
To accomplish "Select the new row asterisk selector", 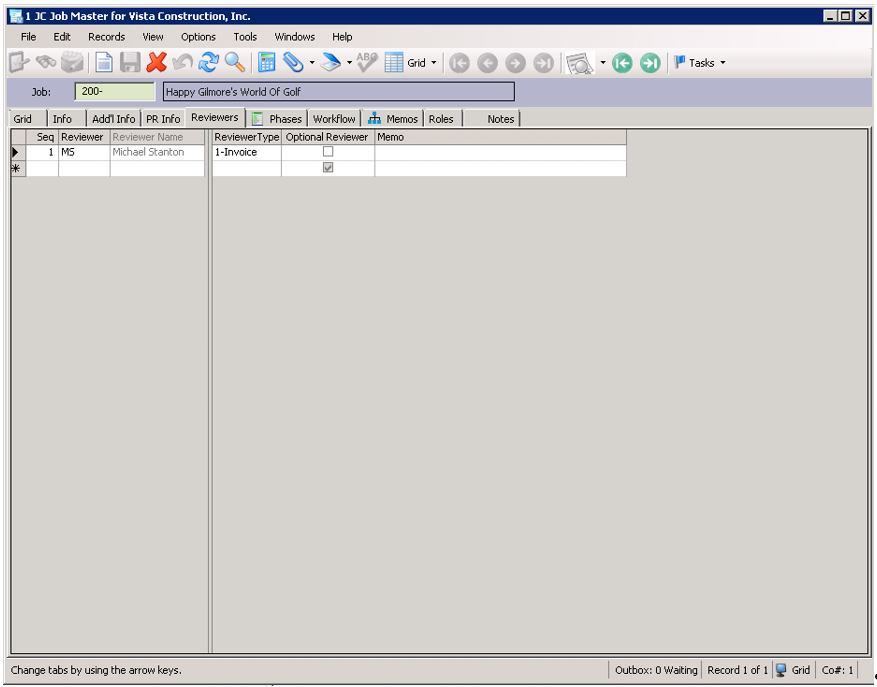I will (18, 168).
